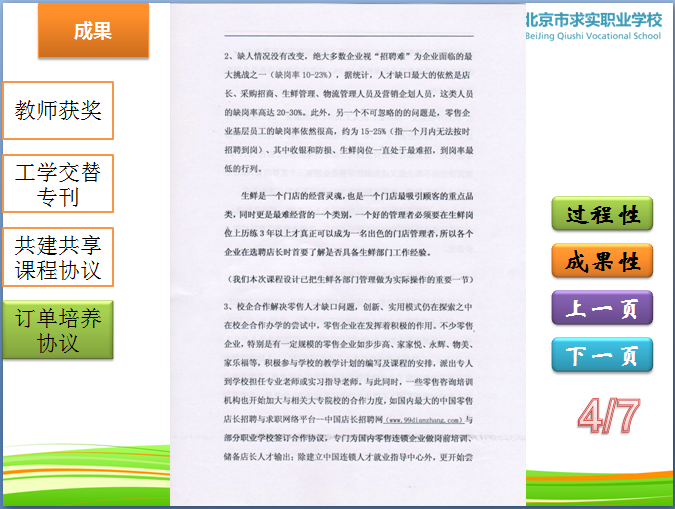Select the green 订单培养协议 tab
The image size is (675, 509).
58,330
